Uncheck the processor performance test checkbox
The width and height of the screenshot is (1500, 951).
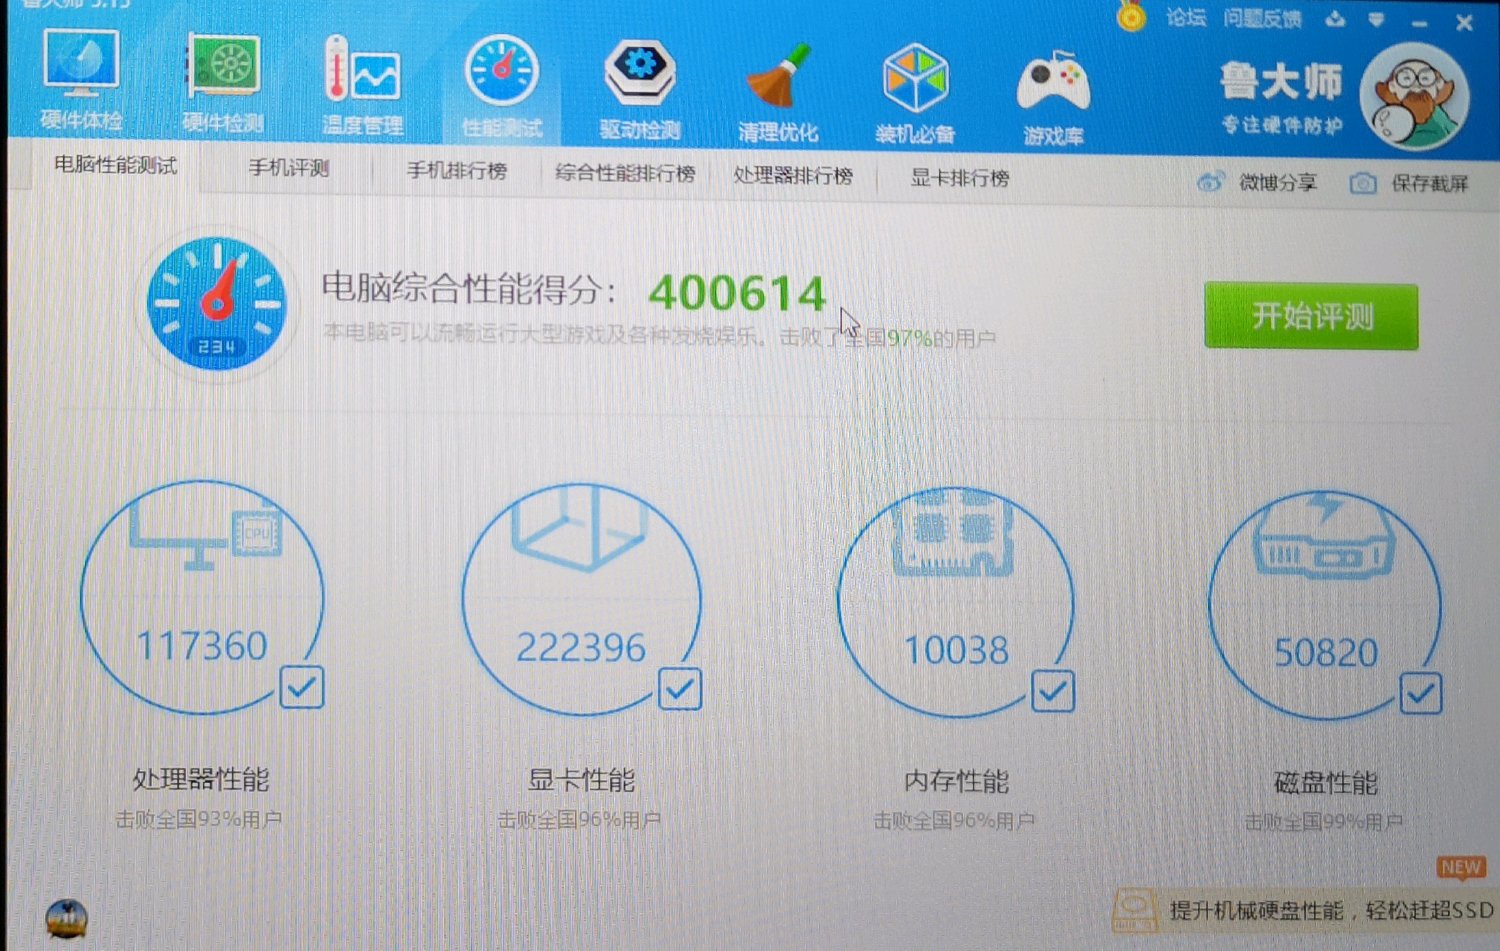(x=302, y=687)
